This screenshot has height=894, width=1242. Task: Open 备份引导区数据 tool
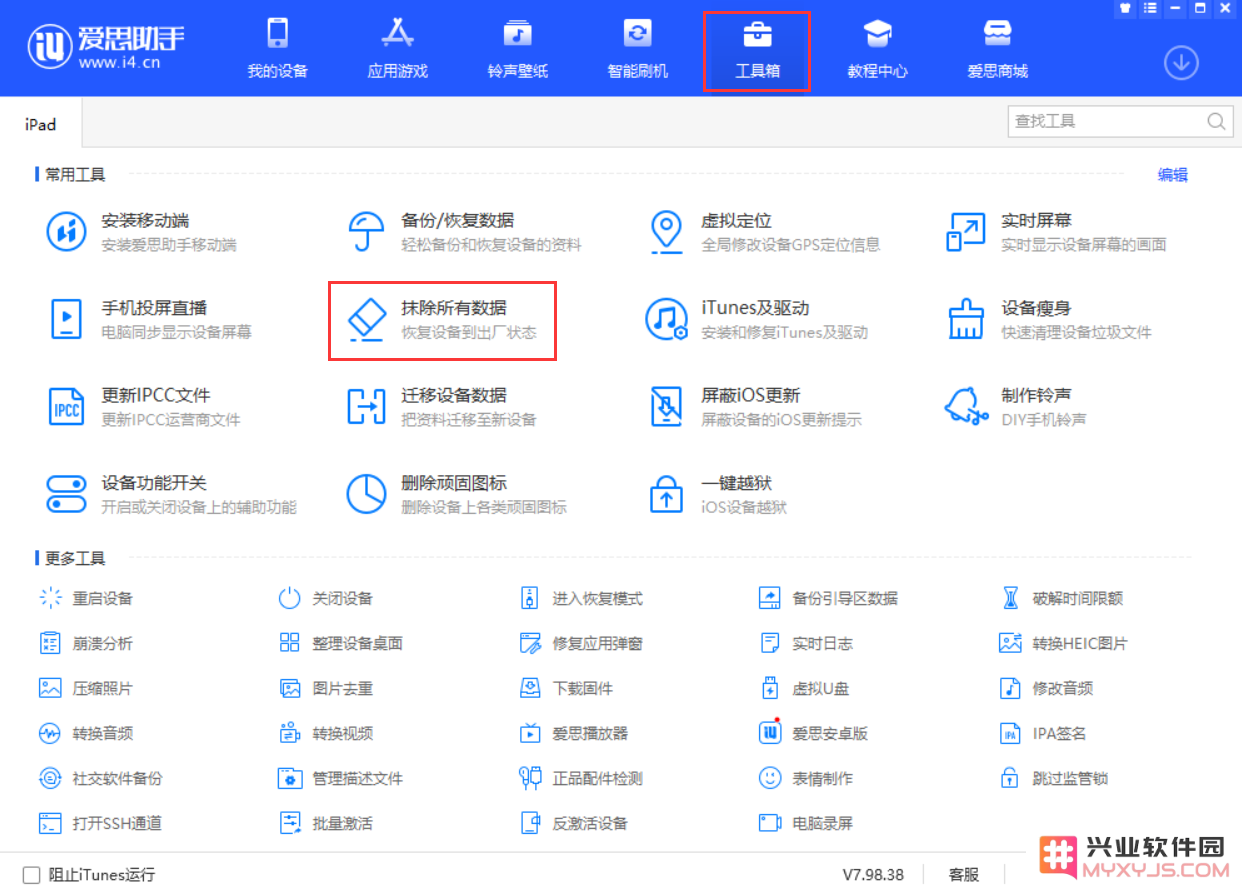[x=828, y=598]
